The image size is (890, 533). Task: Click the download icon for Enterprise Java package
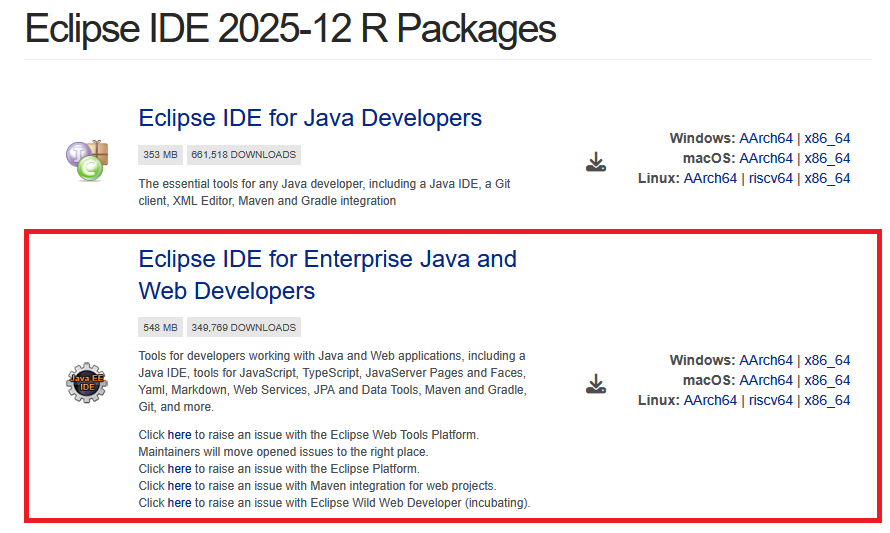(596, 383)
